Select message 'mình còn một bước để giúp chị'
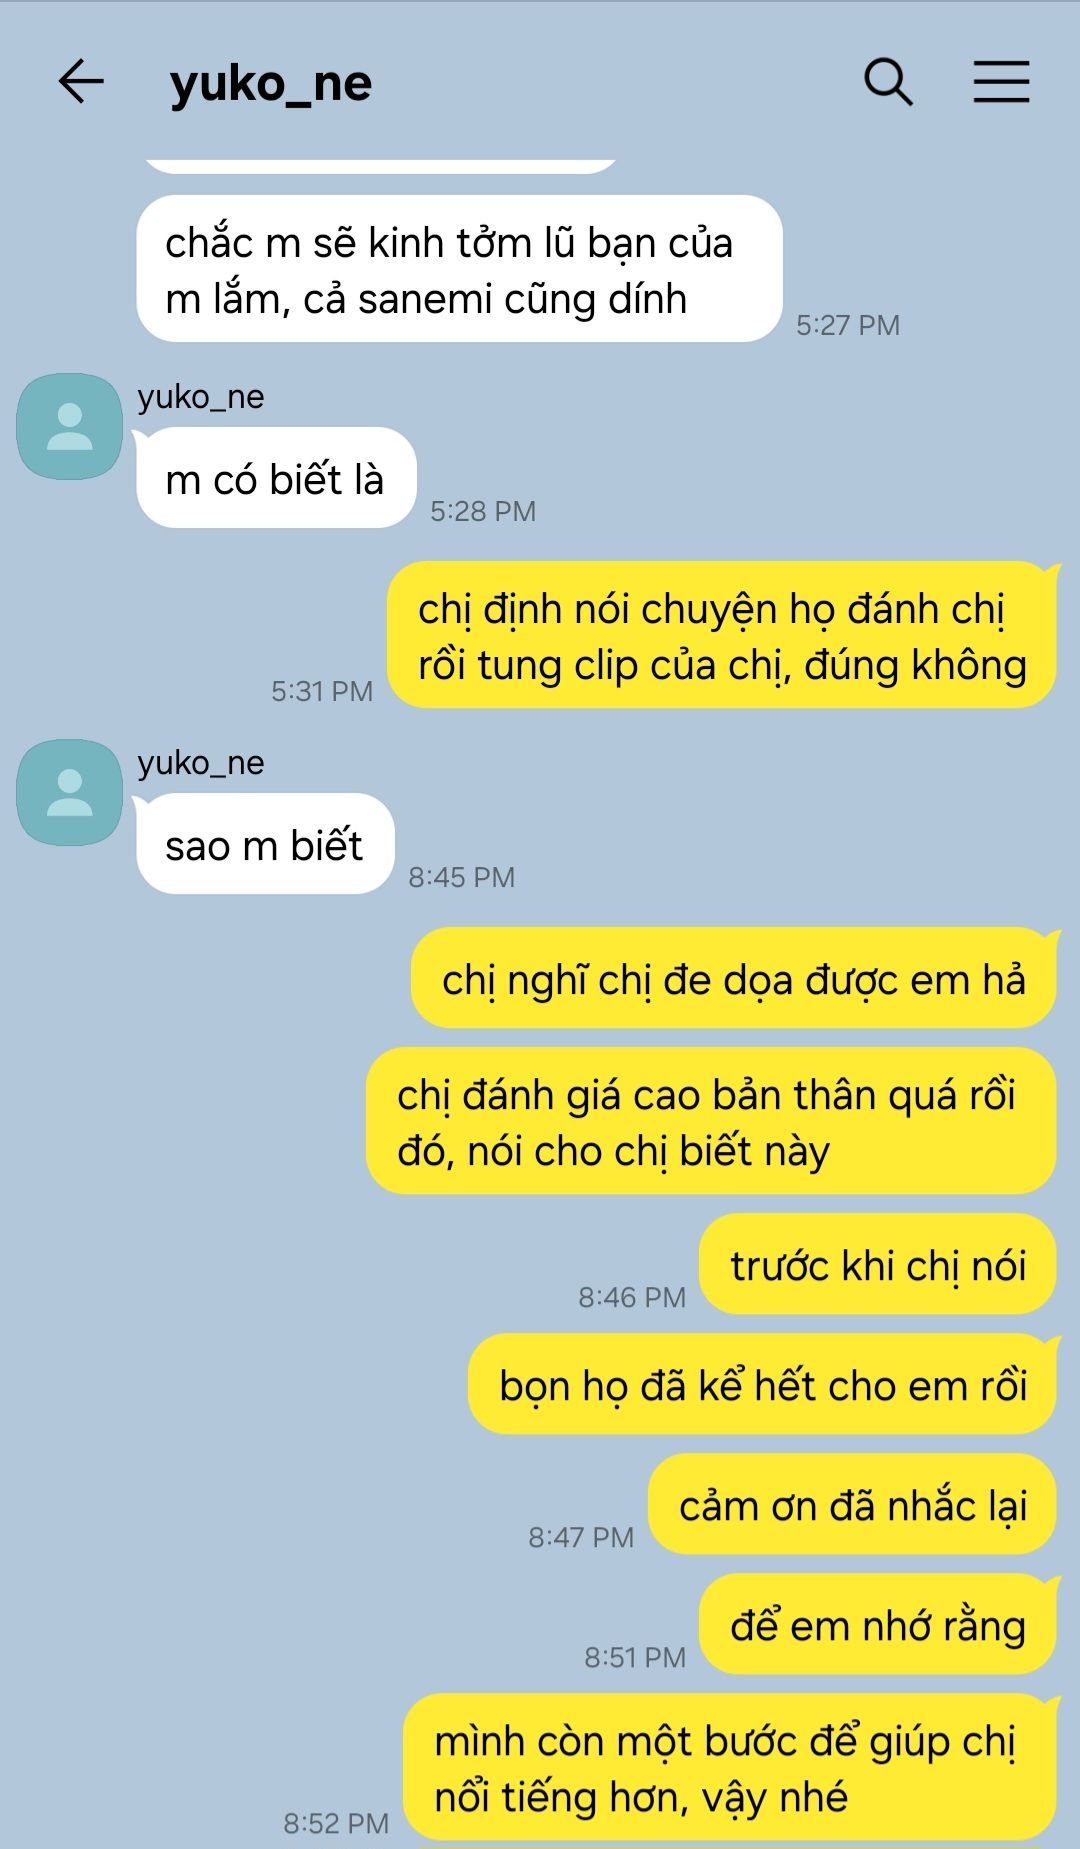Image resolution: width=1080 pixels, height=1849 pixels. pyautogui.click(x=730, y=1767)
